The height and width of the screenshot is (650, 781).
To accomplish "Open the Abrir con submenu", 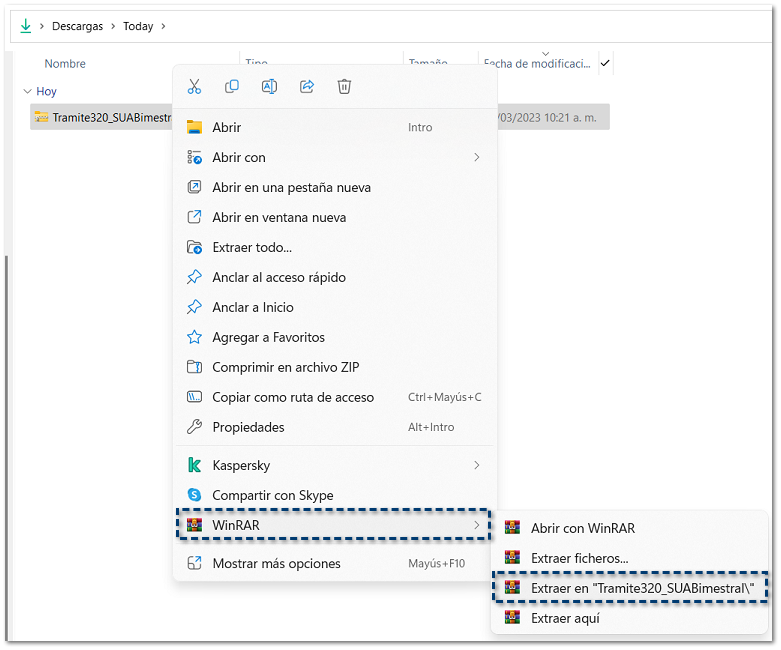I will pyautogui.click(x=335, y=157).
